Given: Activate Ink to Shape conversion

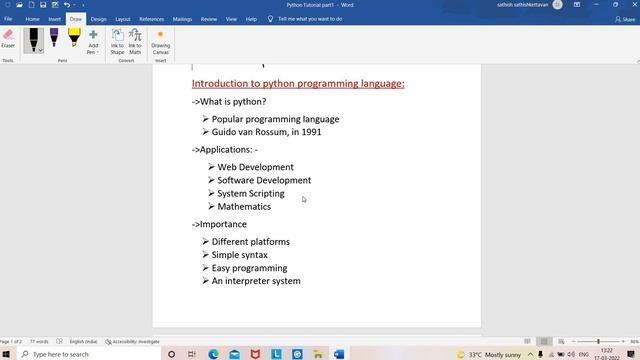Looking at the screenshot, I should click(x=117, y=42).
